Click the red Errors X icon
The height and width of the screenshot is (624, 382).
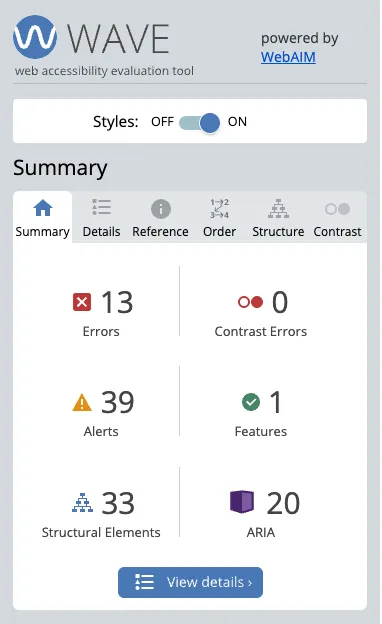82,302
